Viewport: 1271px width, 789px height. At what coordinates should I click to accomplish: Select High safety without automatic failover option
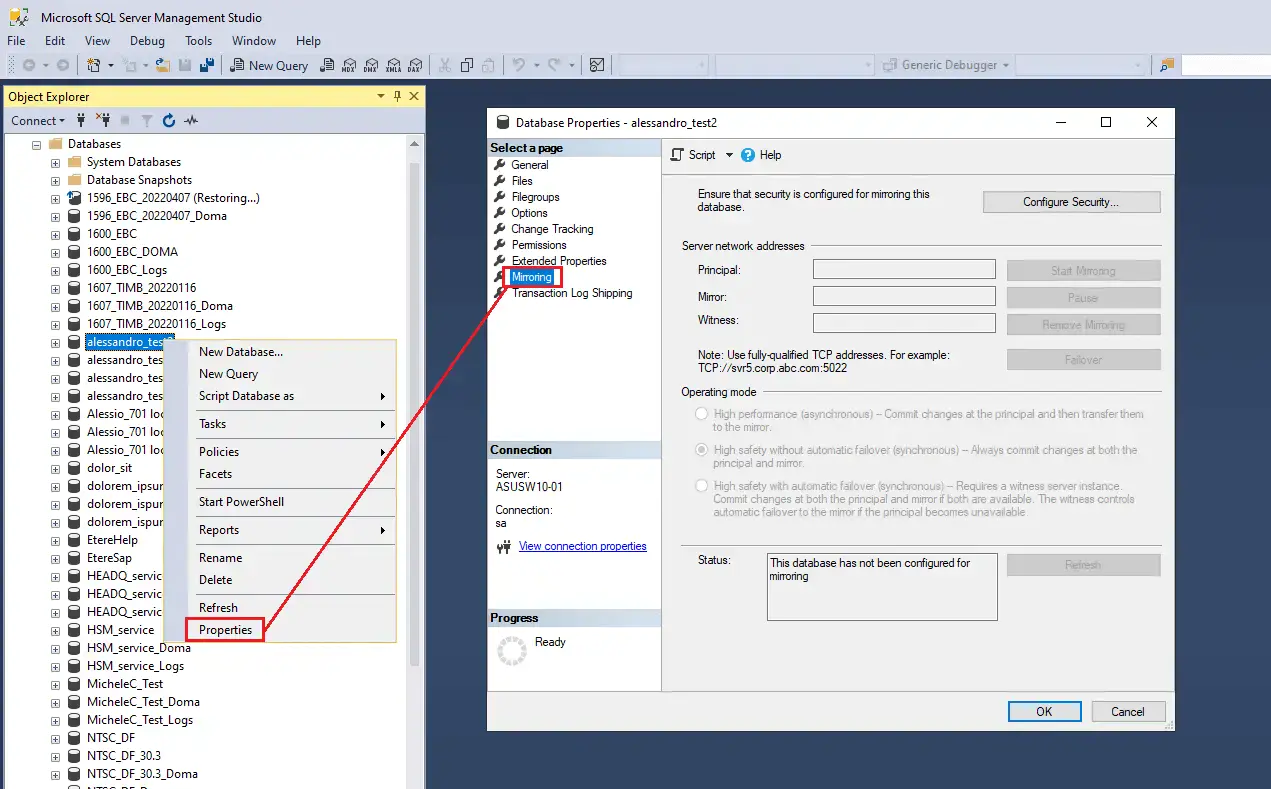click(x=701, y=450)
